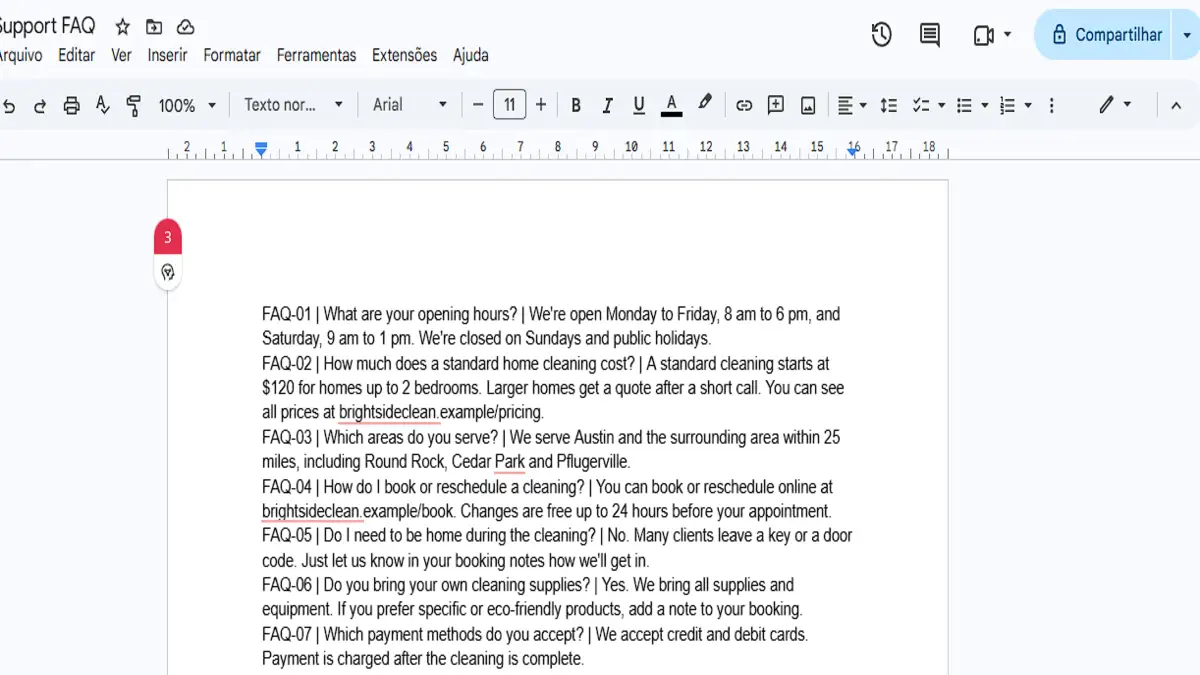The height and width of the screenshot is (675, 1200).
Task: Toggle italic formatting
Action: click(x=607, y=105)
